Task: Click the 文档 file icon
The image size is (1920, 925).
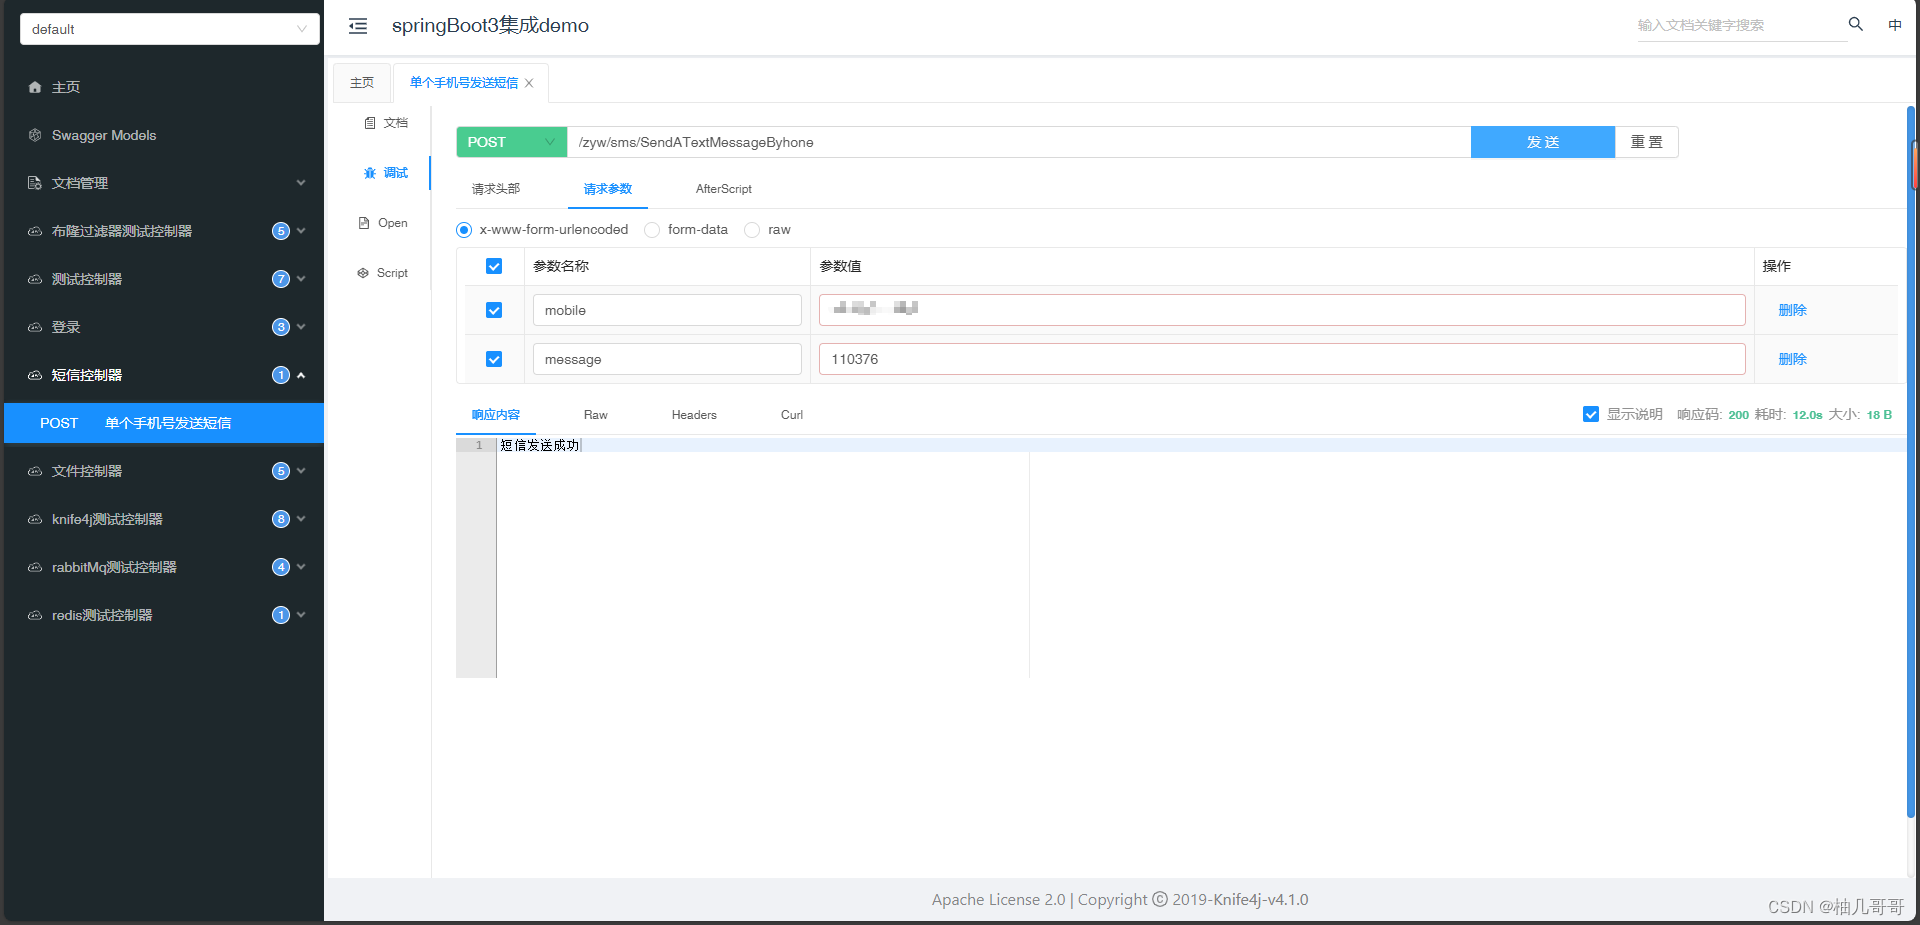Action: pyautogui.click(x=370, y=123)
